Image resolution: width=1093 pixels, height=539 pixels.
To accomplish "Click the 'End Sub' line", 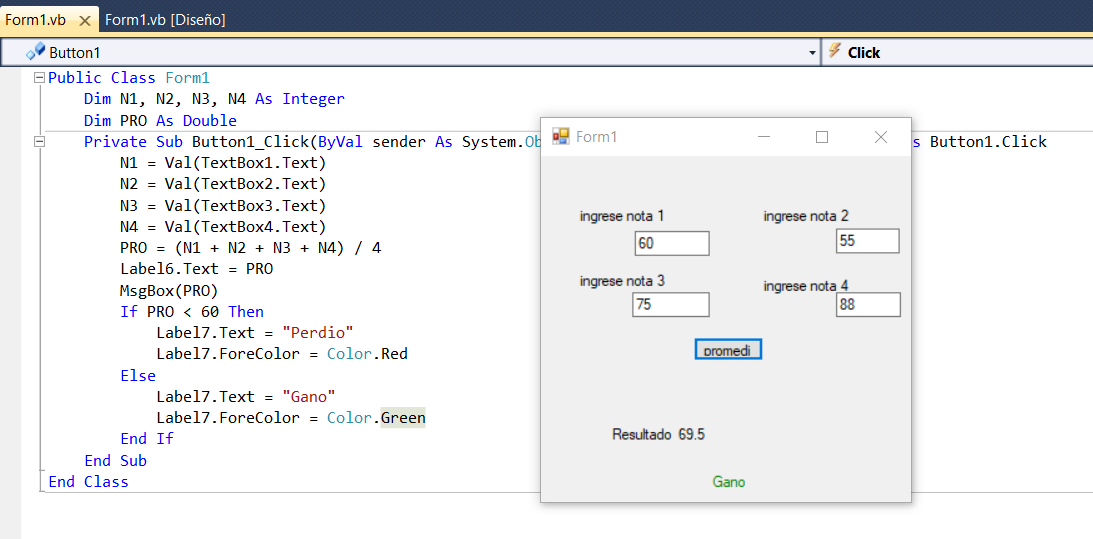I will point(115,461).
